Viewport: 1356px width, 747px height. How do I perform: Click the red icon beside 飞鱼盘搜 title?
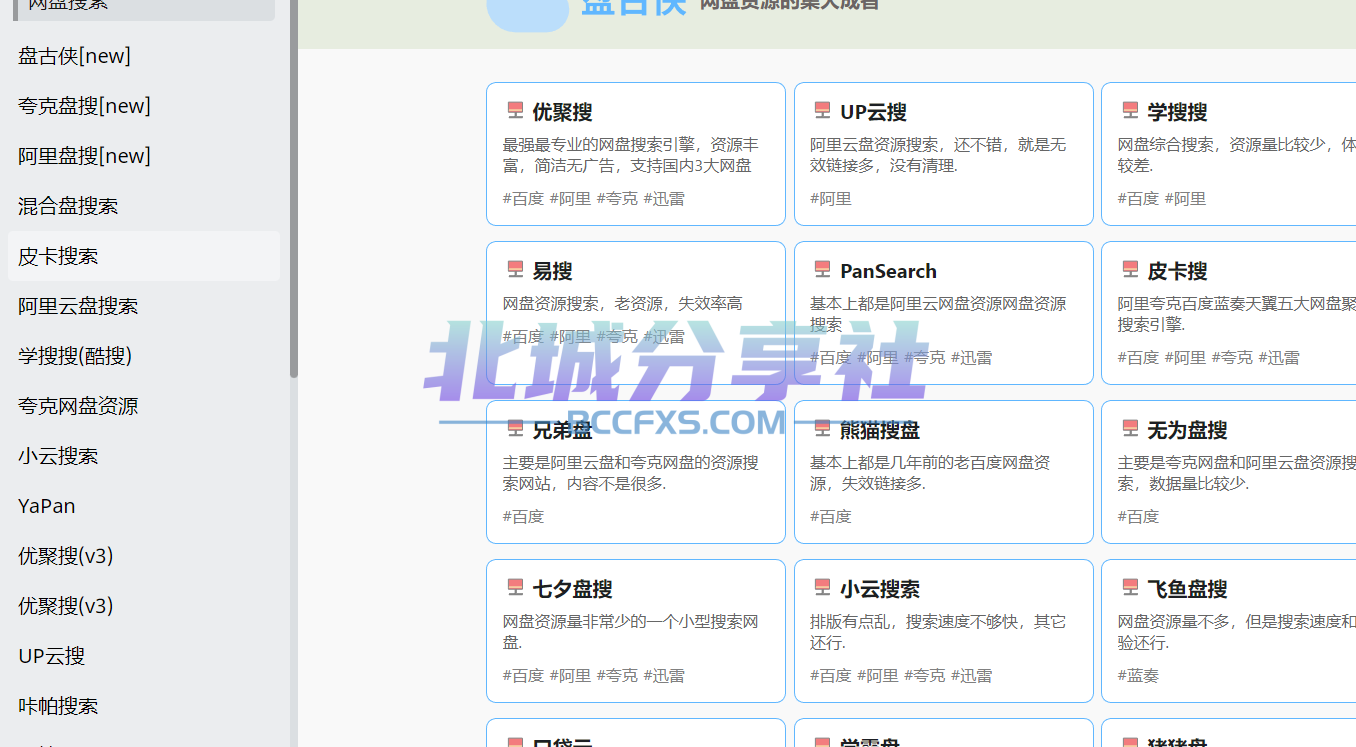coord(1130,587)
